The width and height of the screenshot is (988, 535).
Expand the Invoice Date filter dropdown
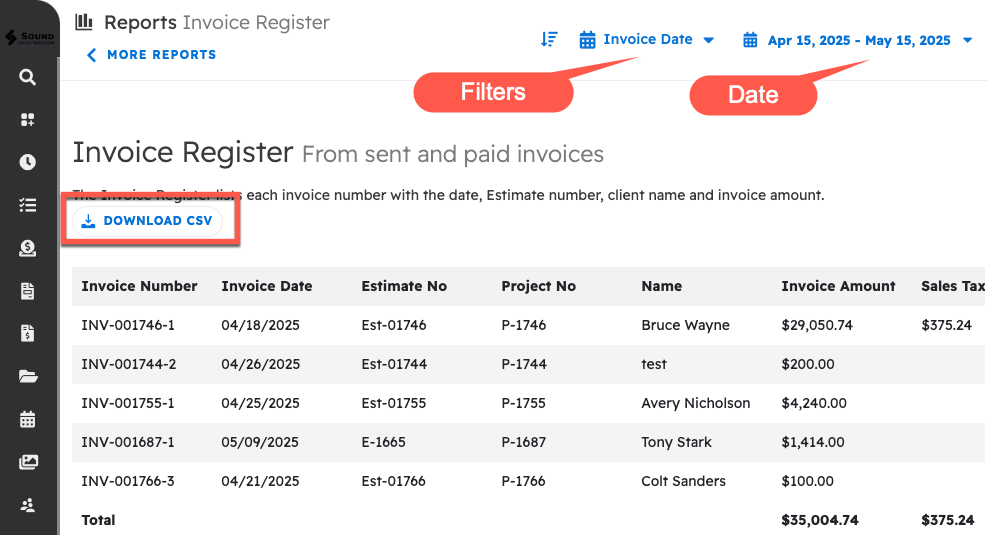pyautogui.click(x=647, y=40)
